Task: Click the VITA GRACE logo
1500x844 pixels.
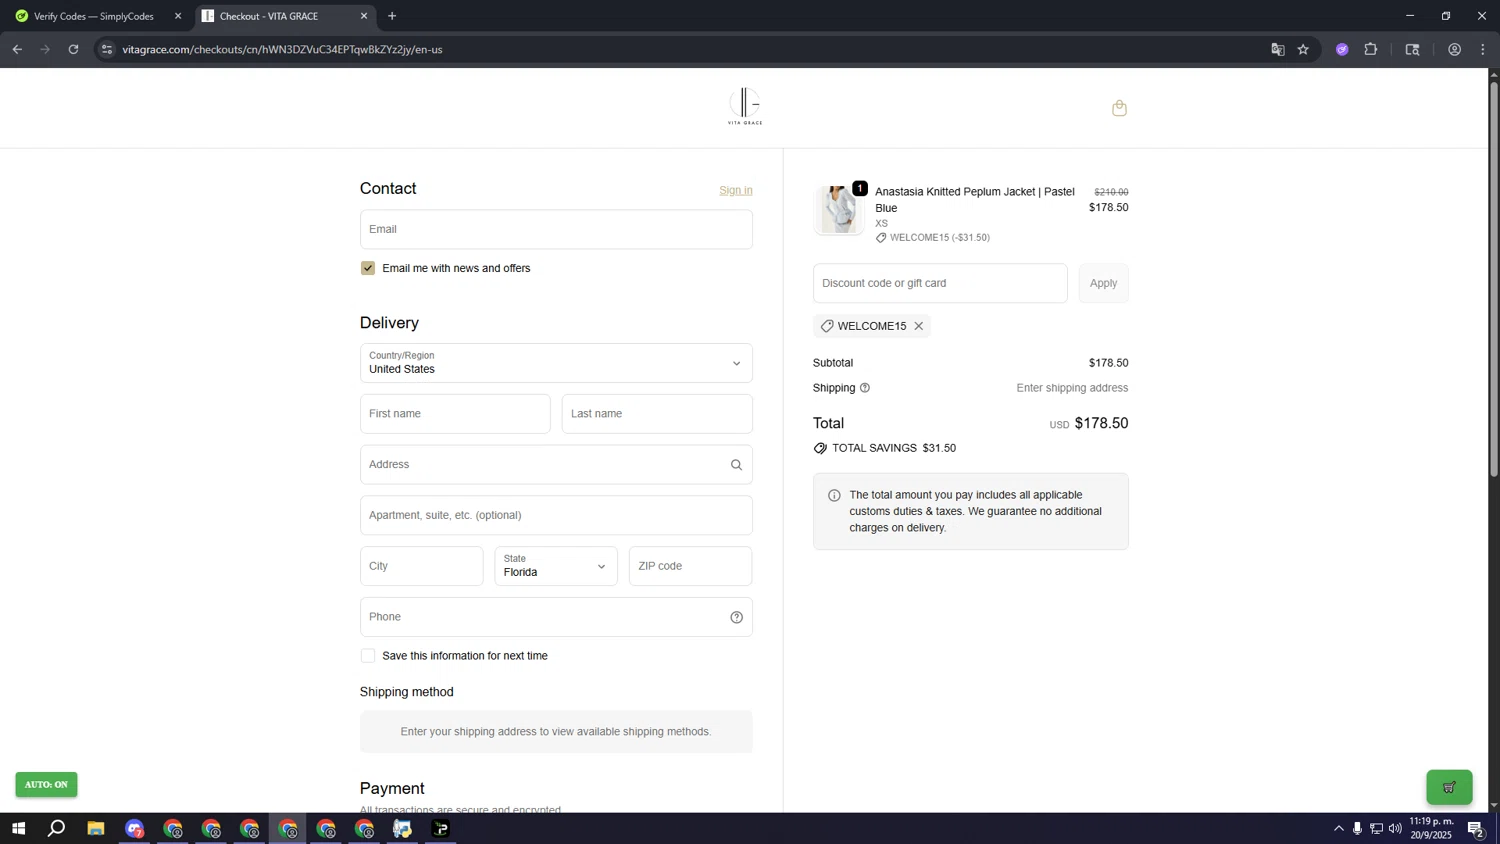Action: [x=745, y=106]
